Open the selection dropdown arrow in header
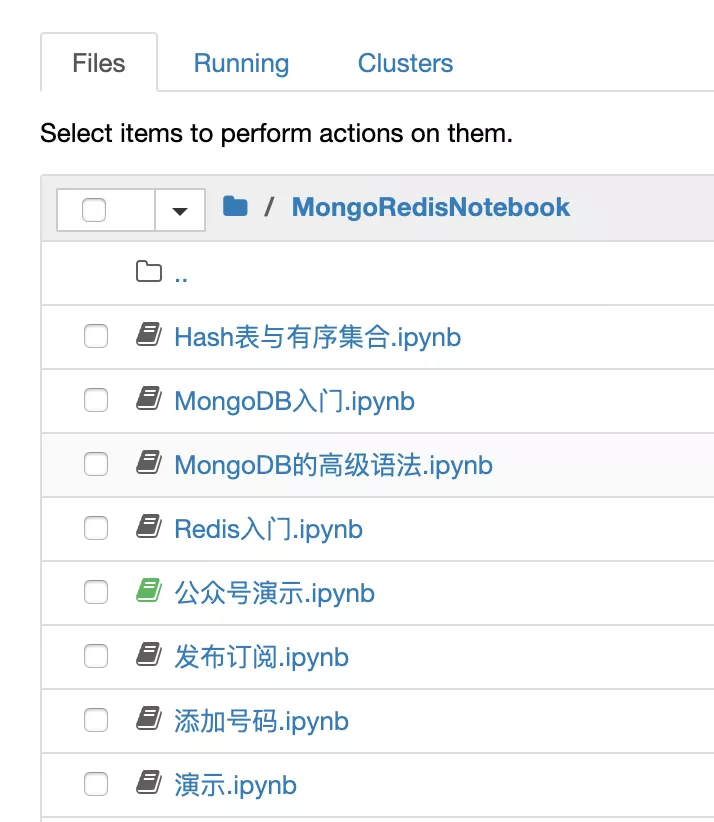The width and height of the screenshot is (714, 822). [180, 210]
